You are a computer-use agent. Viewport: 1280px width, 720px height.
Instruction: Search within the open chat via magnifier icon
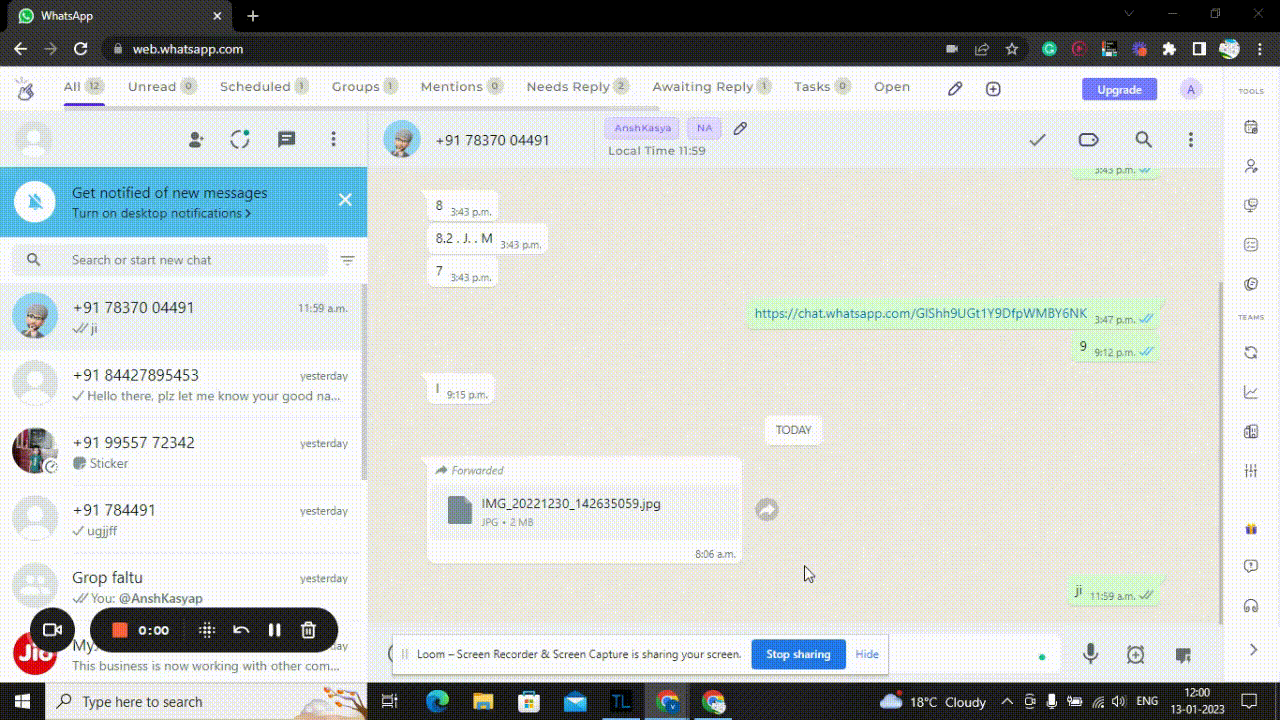[x=1143, y=140]
